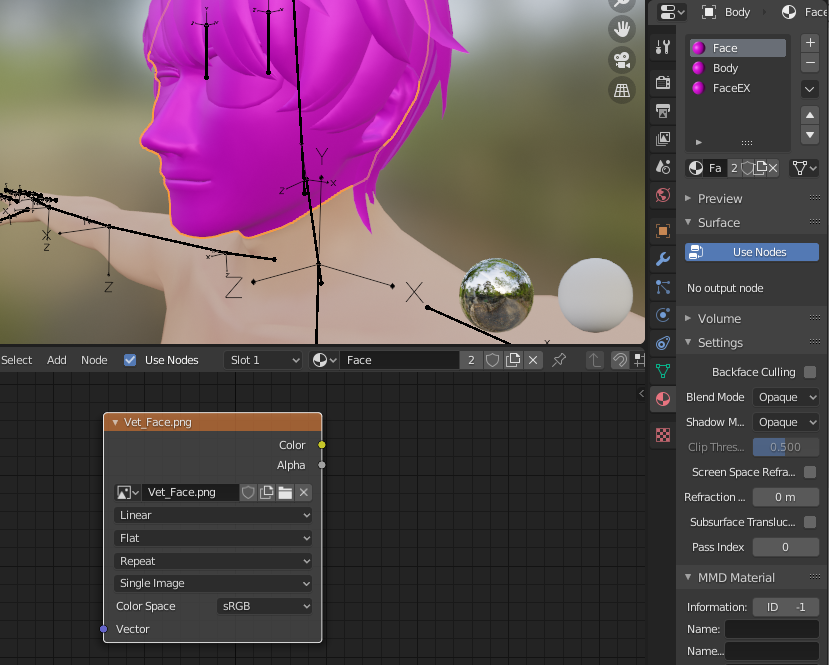Open the Select menu in node editor
Image resolution: width=829 pixels, height=665 pixels.
(16, 360)
